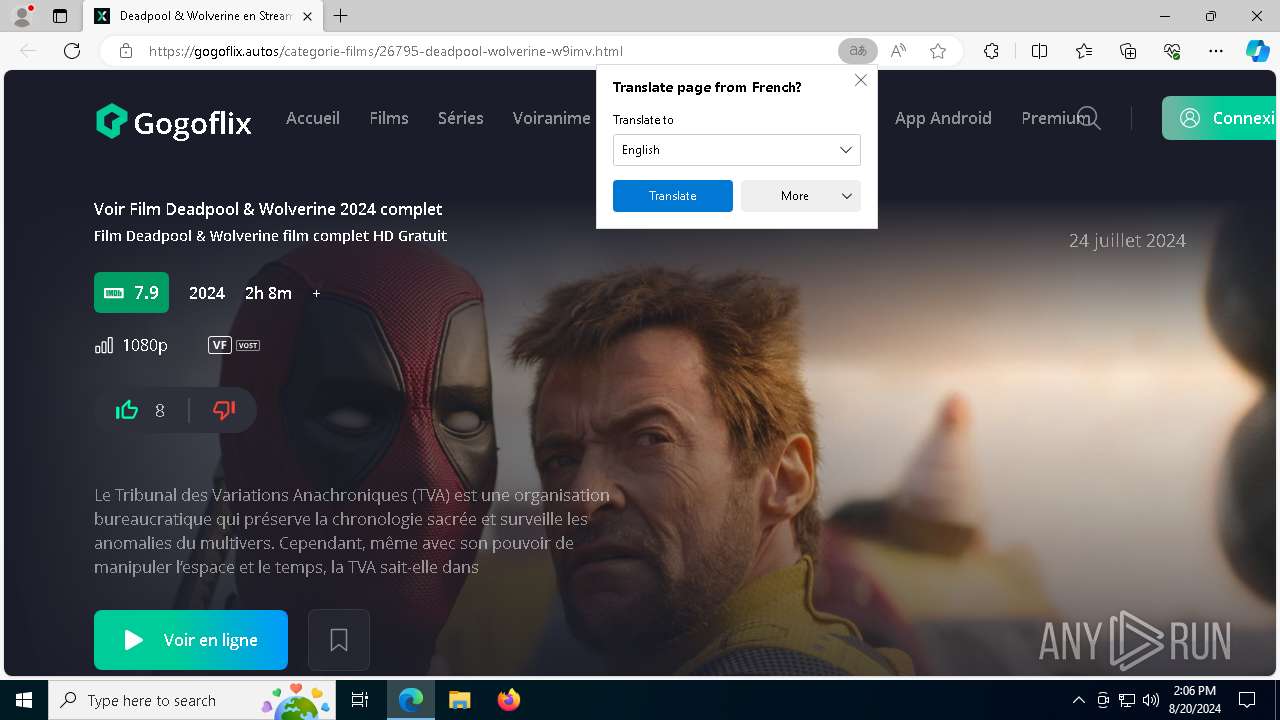The height and width of the screenshot is (720, 1280).
Task: Expand the More options dropdown
Action: coord(801,196)
